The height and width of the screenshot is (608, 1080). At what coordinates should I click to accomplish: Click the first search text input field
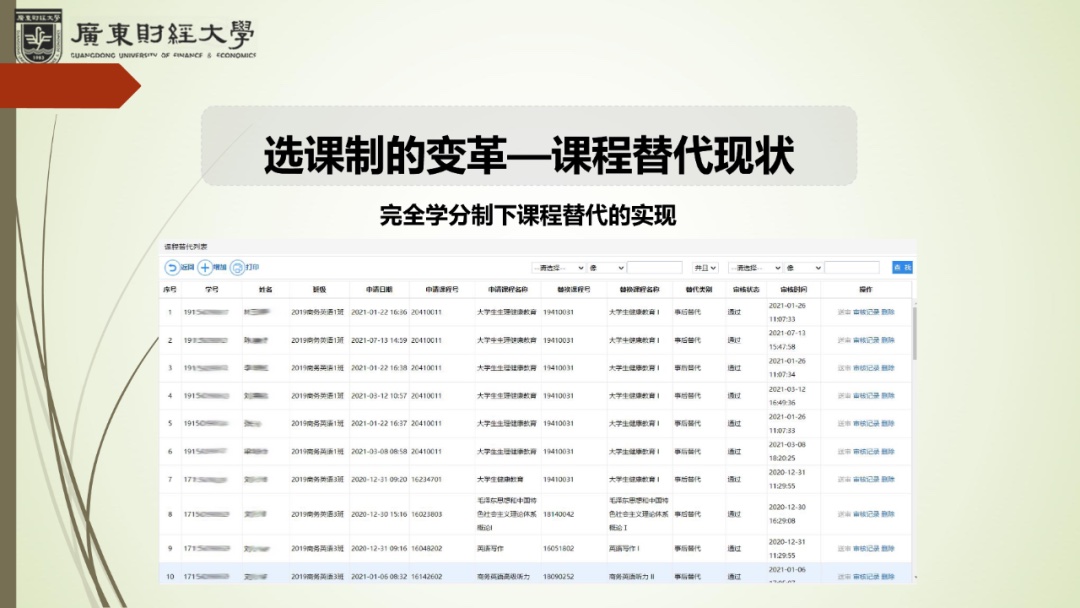654,268
